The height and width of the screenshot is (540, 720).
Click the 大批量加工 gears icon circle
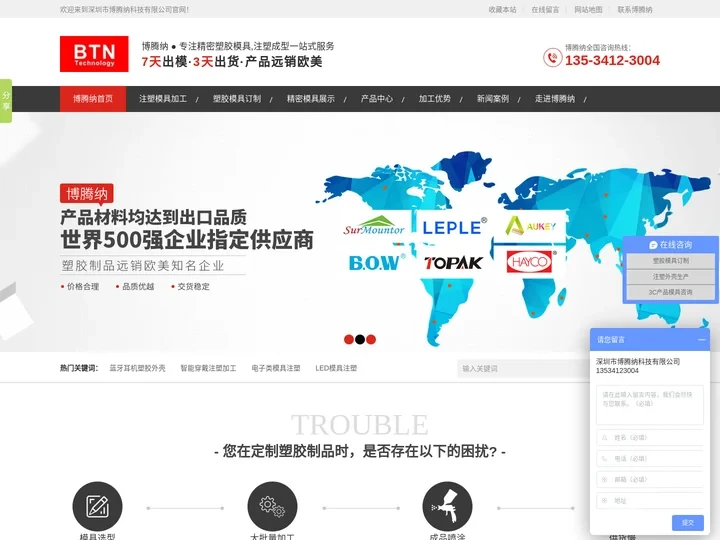coord(272,506)
